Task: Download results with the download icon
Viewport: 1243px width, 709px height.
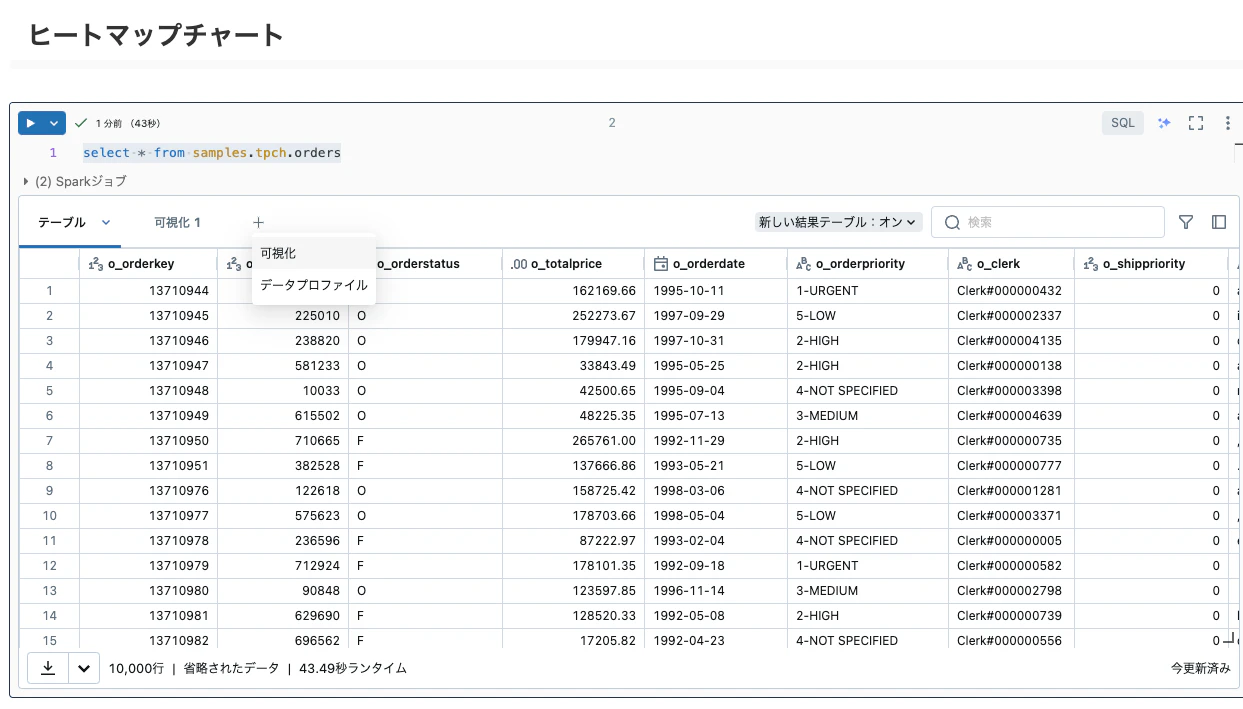Action: (x=47, y=668)
